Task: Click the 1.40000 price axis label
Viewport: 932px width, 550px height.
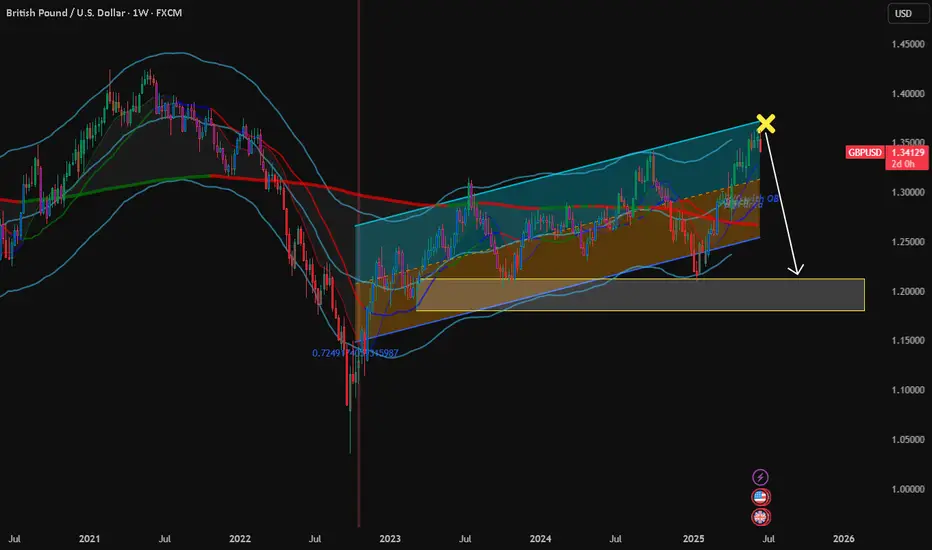Action: (x=908, y=93)
